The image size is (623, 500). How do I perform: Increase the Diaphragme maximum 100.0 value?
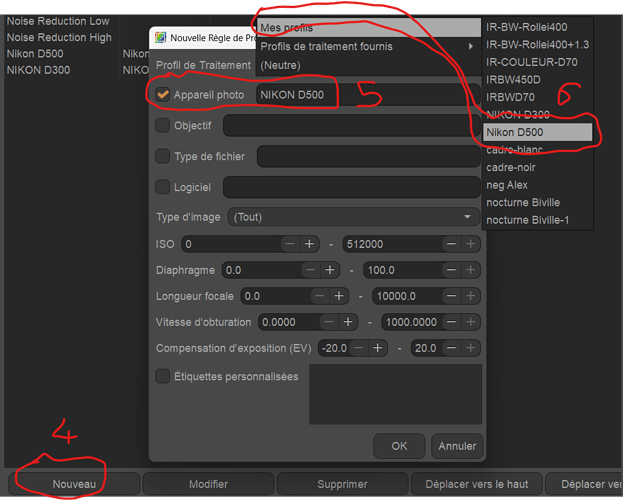click(x=470, y=270)
